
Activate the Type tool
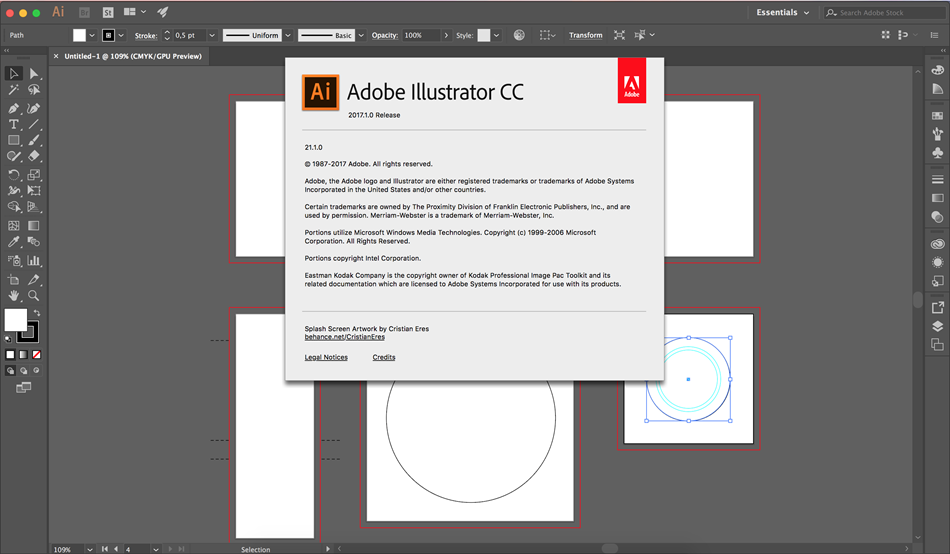pos(13,124)
